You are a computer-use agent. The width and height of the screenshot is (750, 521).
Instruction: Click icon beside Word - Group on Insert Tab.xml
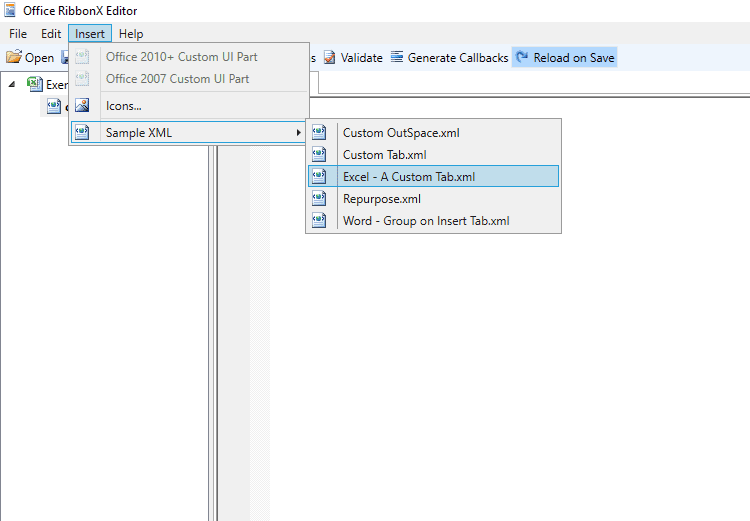coord(319,221)
